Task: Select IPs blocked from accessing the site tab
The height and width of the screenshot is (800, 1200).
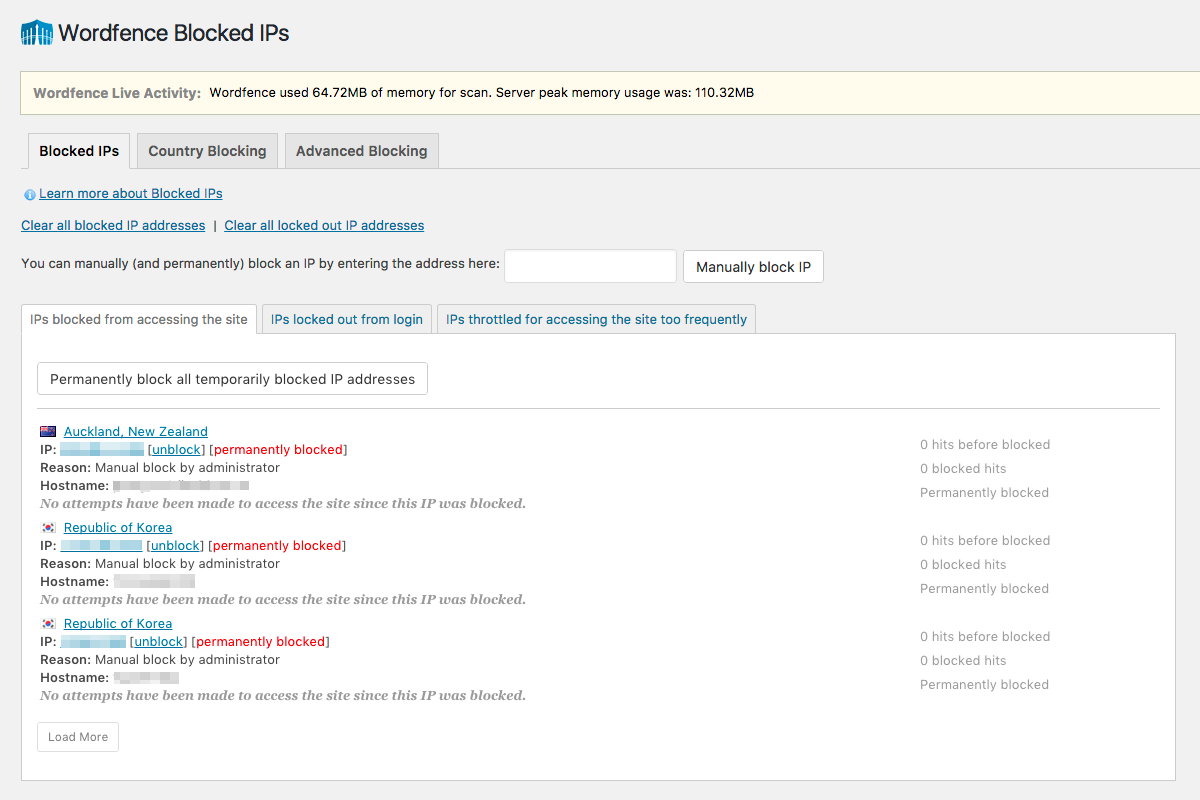Action: coord(139,320)
